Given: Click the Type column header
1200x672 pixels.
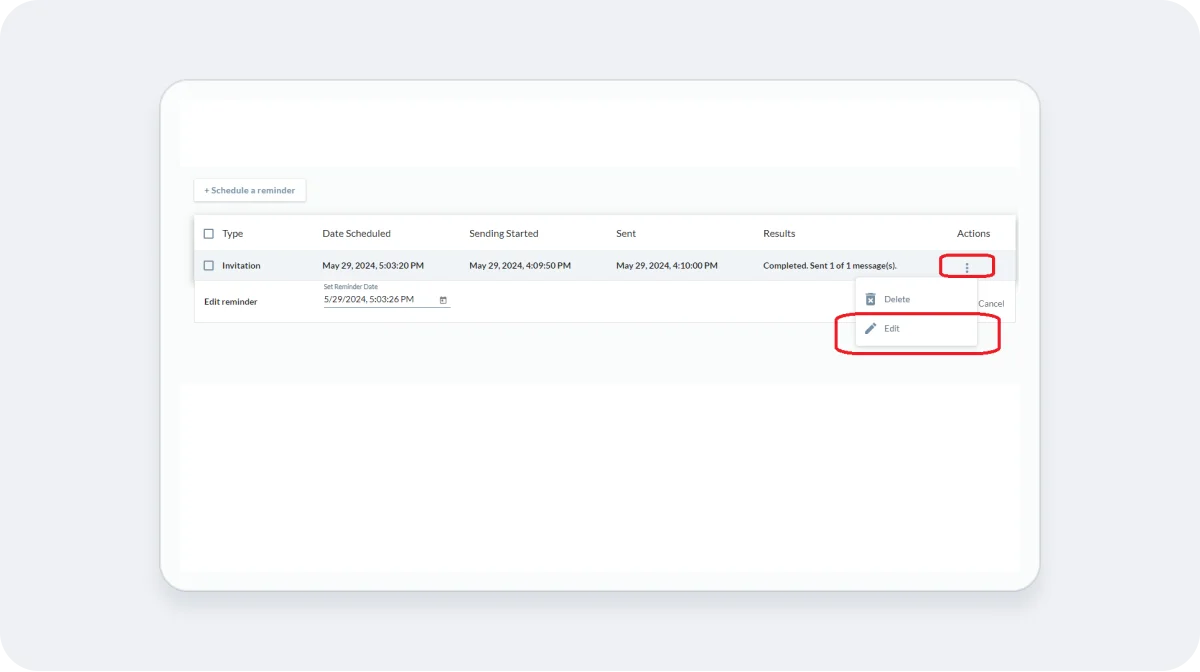Looking at the screenshot, I should (233, 234).
